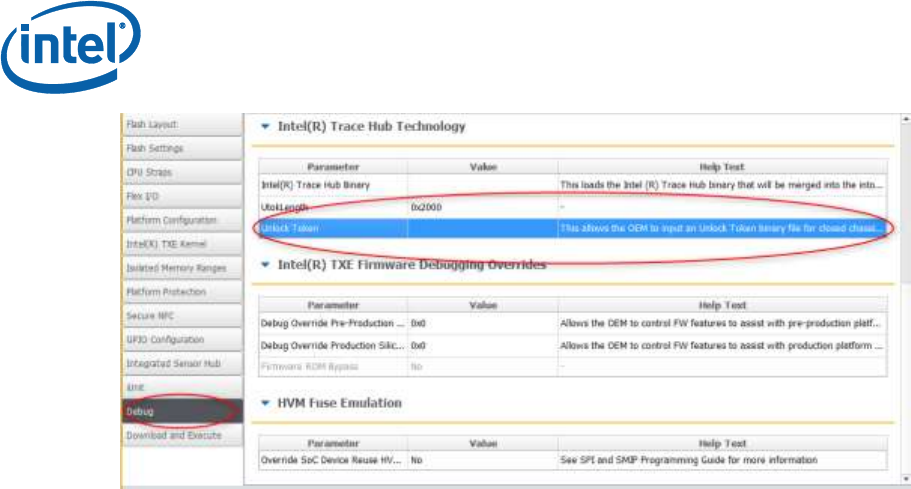Collapse the HVM Fuse Emulation section
Image resolution: width=911 pixels, height=489 pixels.
pos(266,402)
